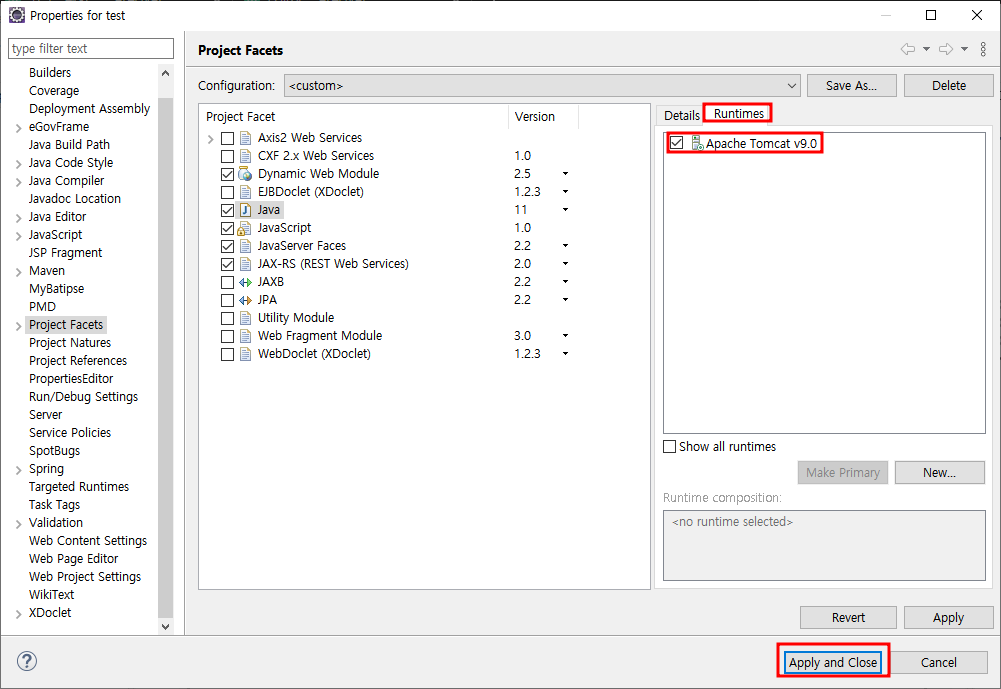The width and height of the screenshot is (1001, 689).
Task: Click the sidebar scrollbar down arrow
Action: click(165, 626)
